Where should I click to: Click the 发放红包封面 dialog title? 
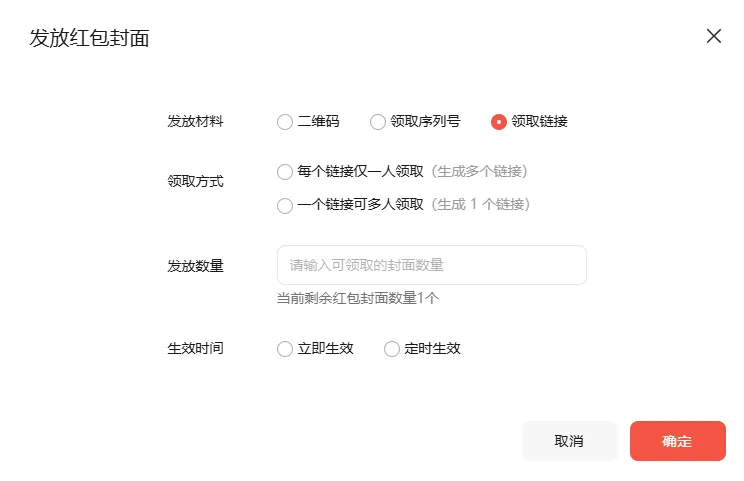point(90,39)
